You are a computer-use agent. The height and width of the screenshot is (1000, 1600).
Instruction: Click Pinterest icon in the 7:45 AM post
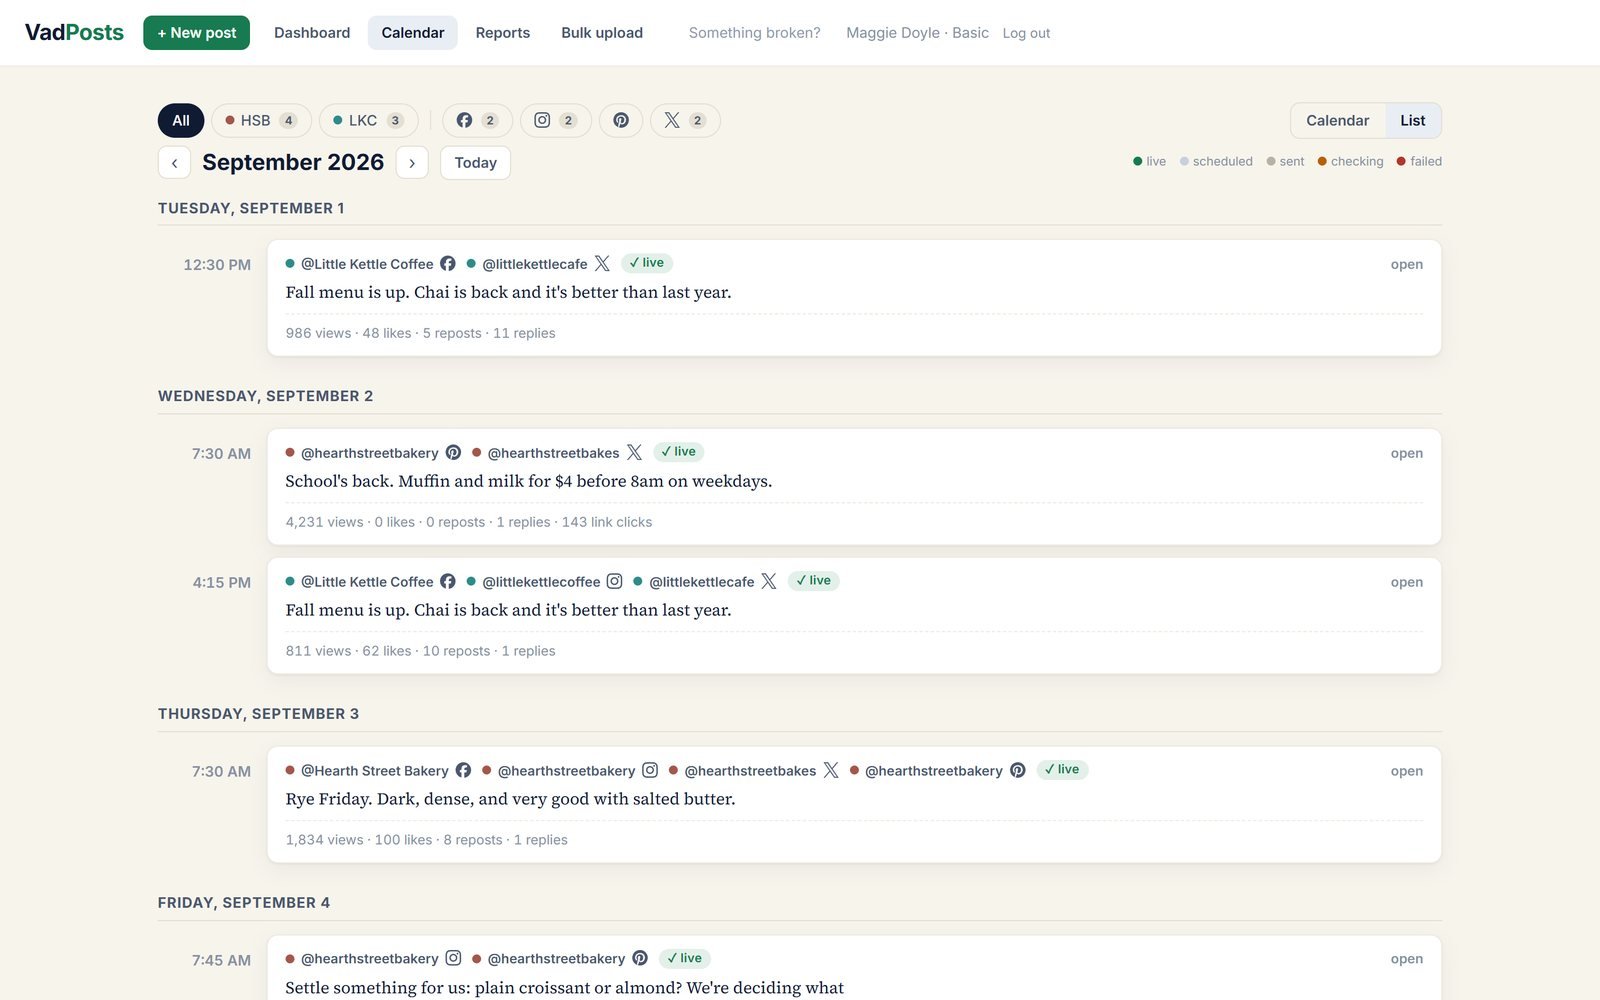[640, 959]
